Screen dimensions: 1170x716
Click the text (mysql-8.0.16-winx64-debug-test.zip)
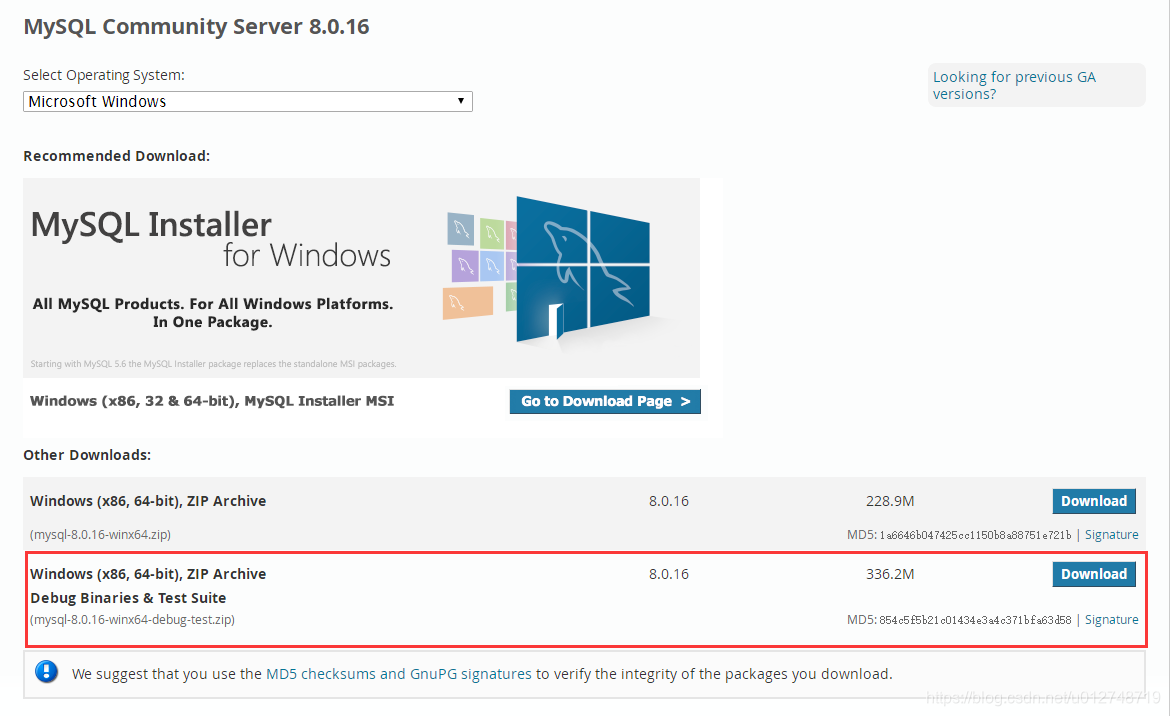tap(132, 620)
